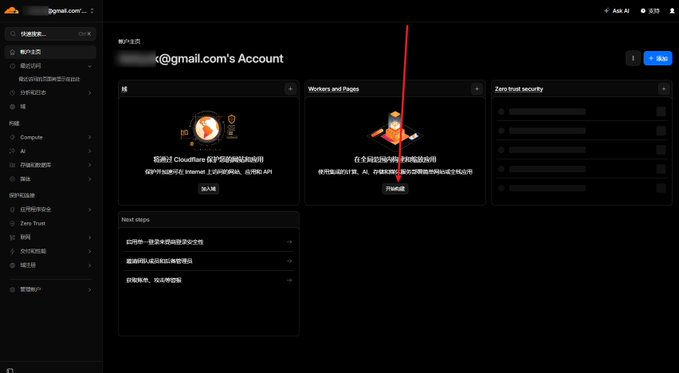Click the 域 card title text
The width and height of the screenshot is (679, 373).
tap(124, 89)
